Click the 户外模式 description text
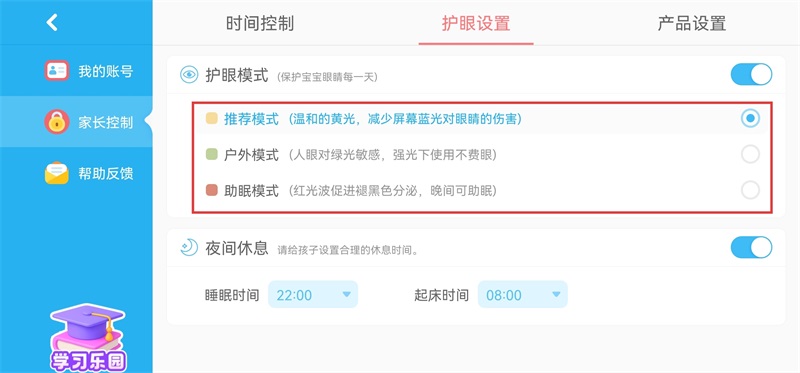The height and width of the screenshot is (373, 800). tap(392, 155)
